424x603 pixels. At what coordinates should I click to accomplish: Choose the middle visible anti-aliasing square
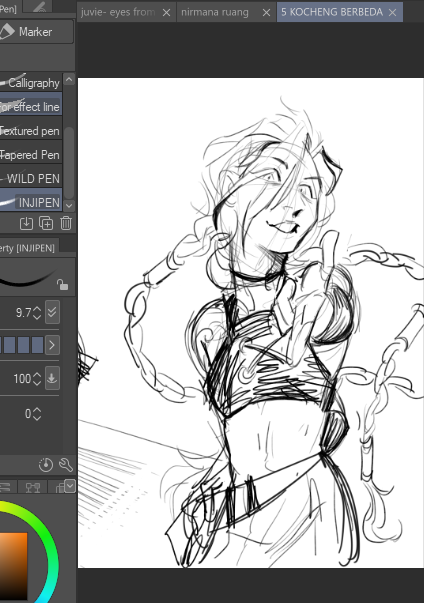tap(23, 345)
